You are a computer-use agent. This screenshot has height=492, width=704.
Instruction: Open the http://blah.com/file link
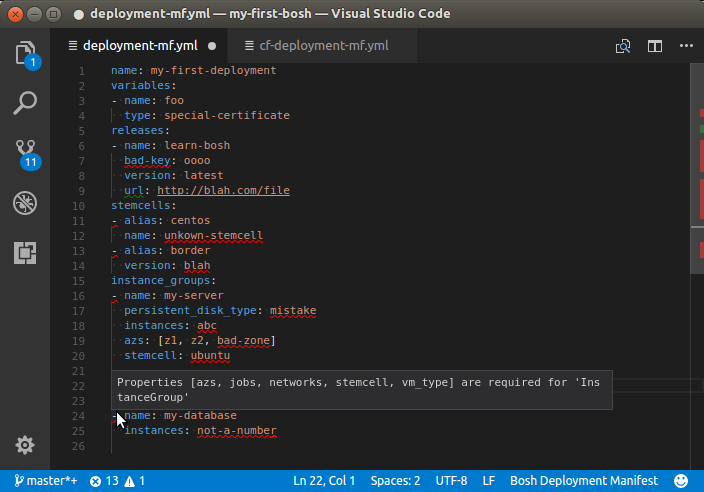coord(223,190)
